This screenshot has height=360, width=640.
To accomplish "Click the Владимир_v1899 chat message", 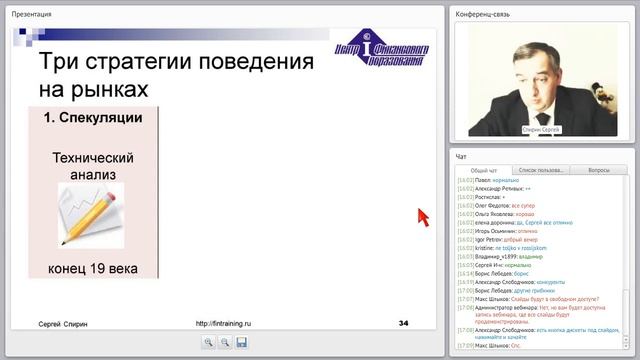I will [500, 257].
